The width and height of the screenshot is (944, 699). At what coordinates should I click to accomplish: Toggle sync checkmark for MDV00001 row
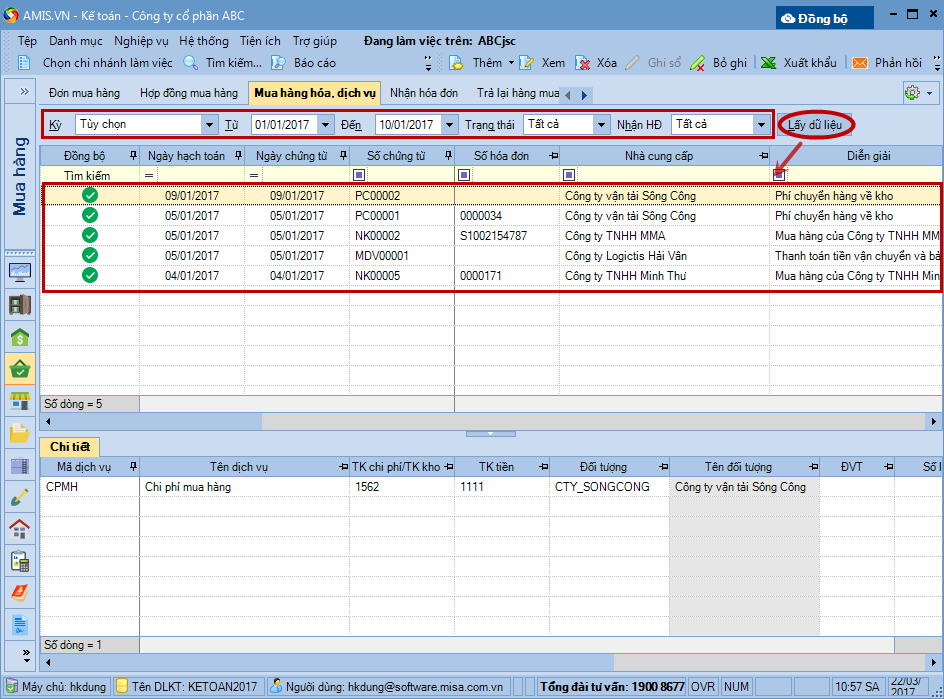(90, 256)
